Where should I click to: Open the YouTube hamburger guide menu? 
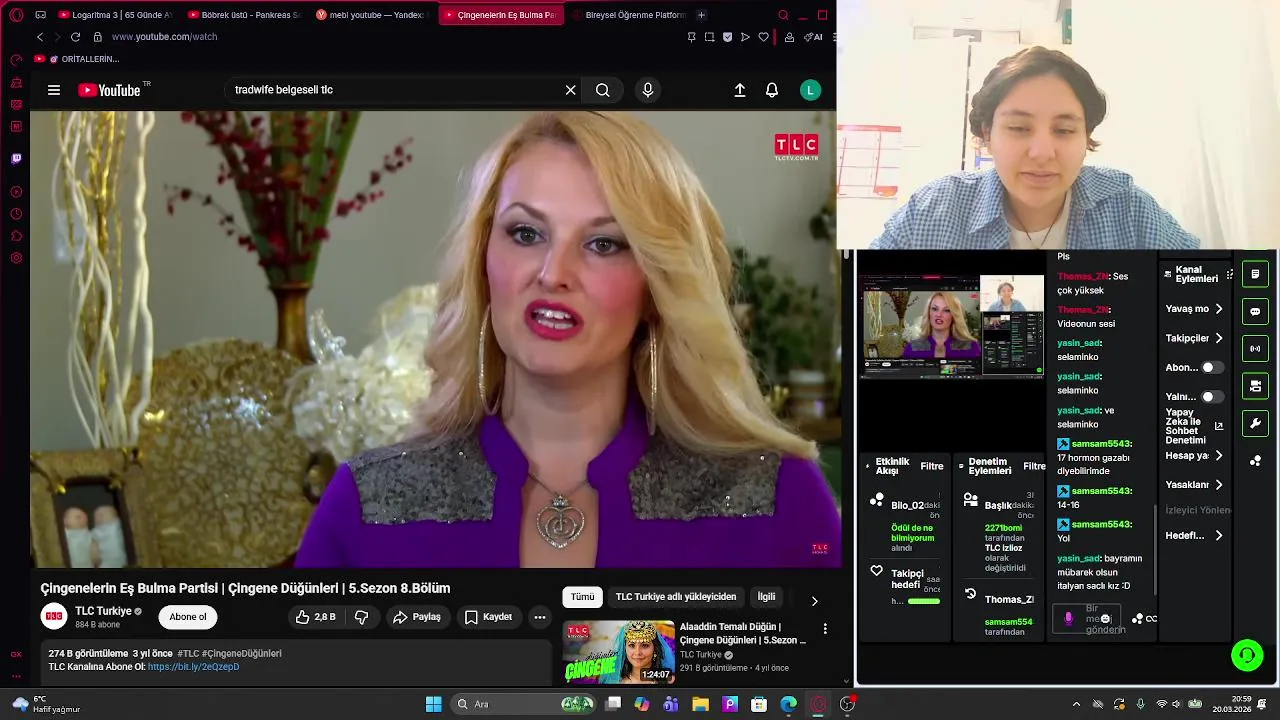tap(54, 90)
